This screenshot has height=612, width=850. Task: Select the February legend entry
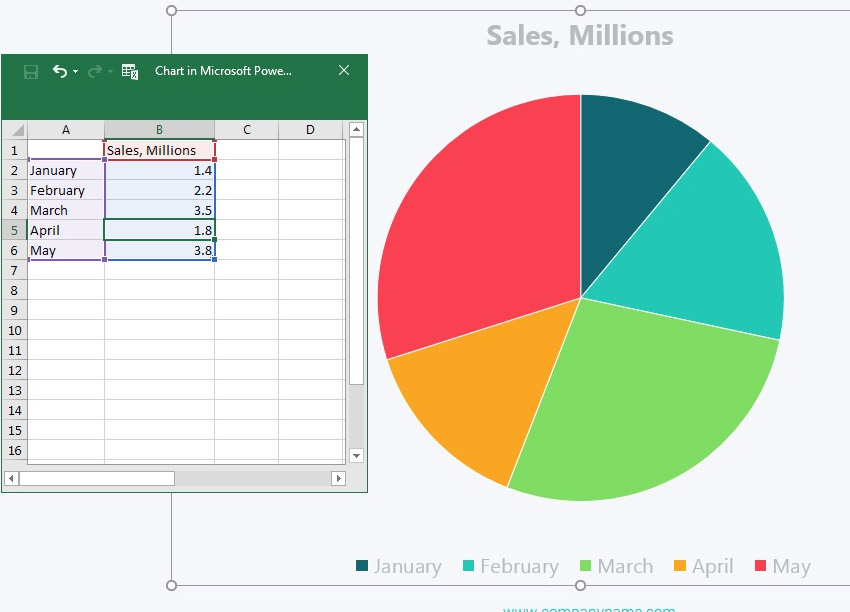coord(511,566)
